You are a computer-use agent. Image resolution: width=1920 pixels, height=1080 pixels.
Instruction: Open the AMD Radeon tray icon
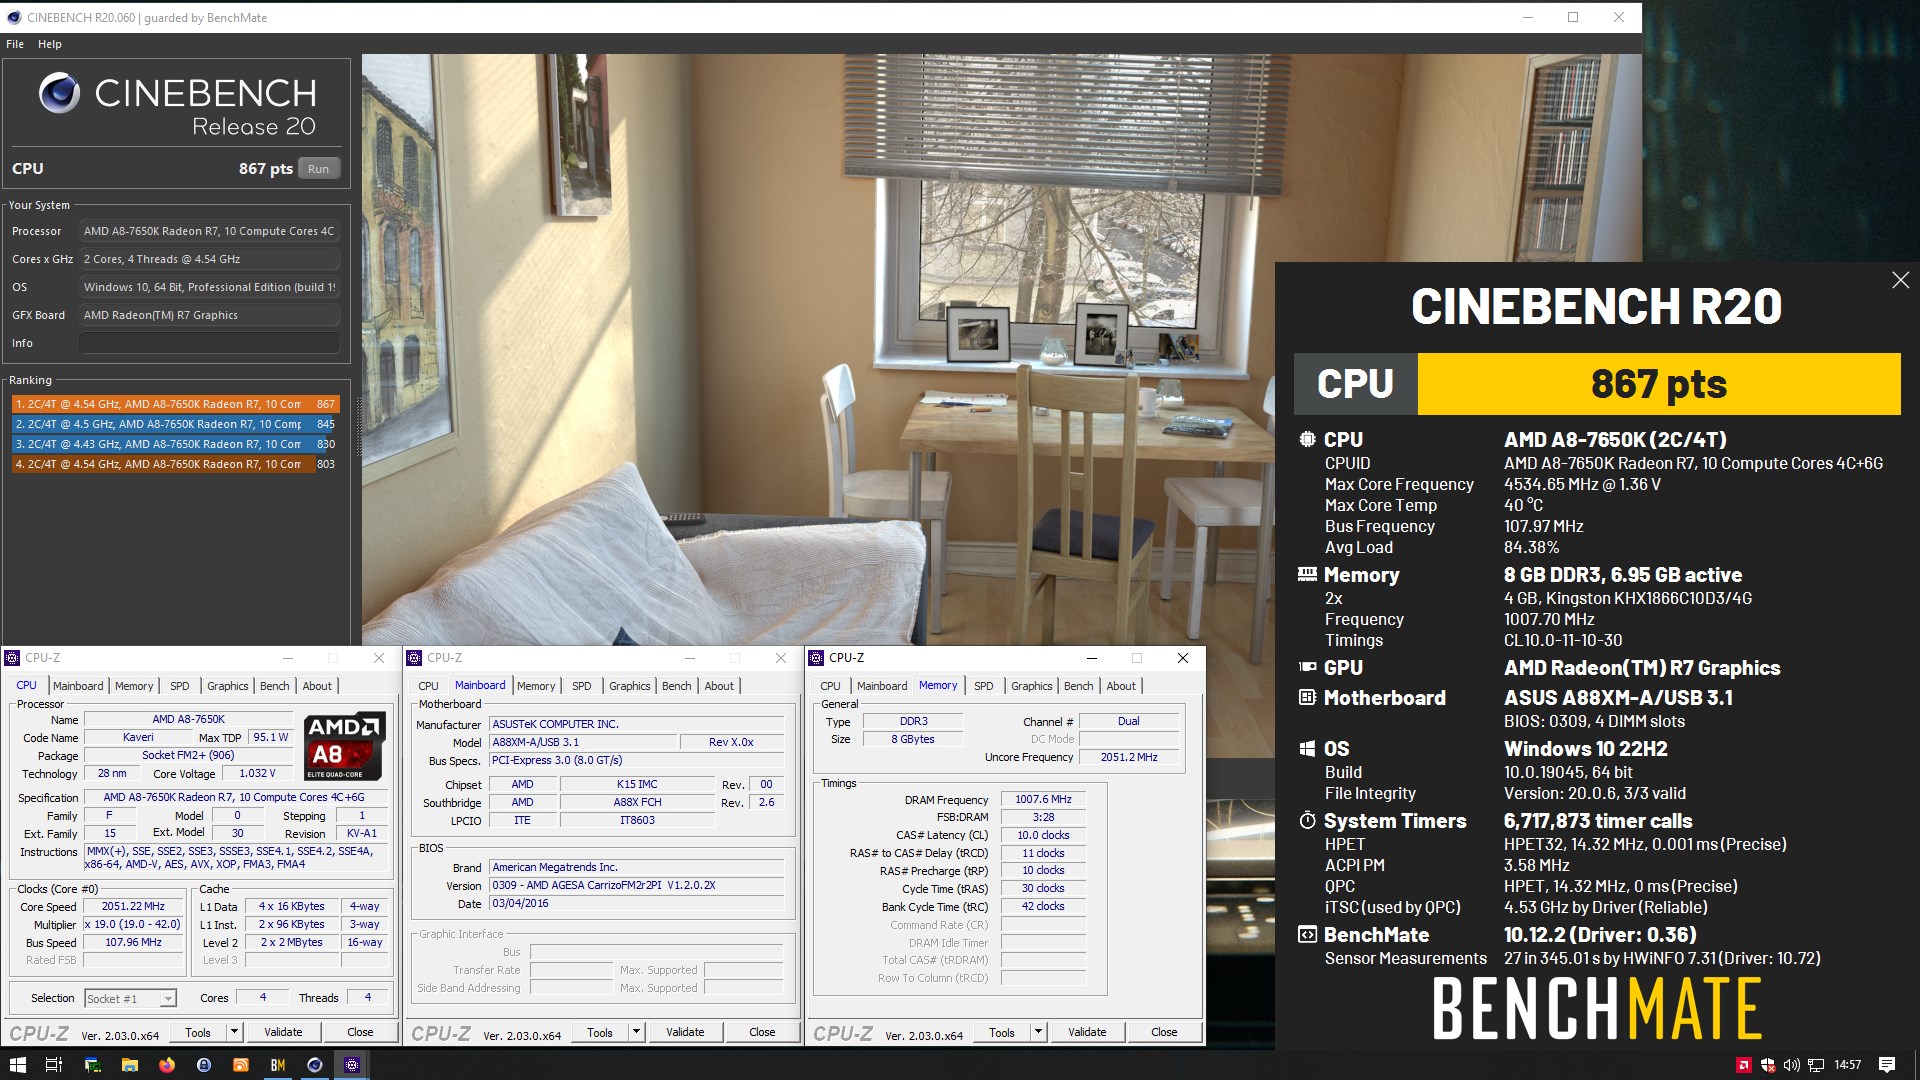pos(1744,1065)
